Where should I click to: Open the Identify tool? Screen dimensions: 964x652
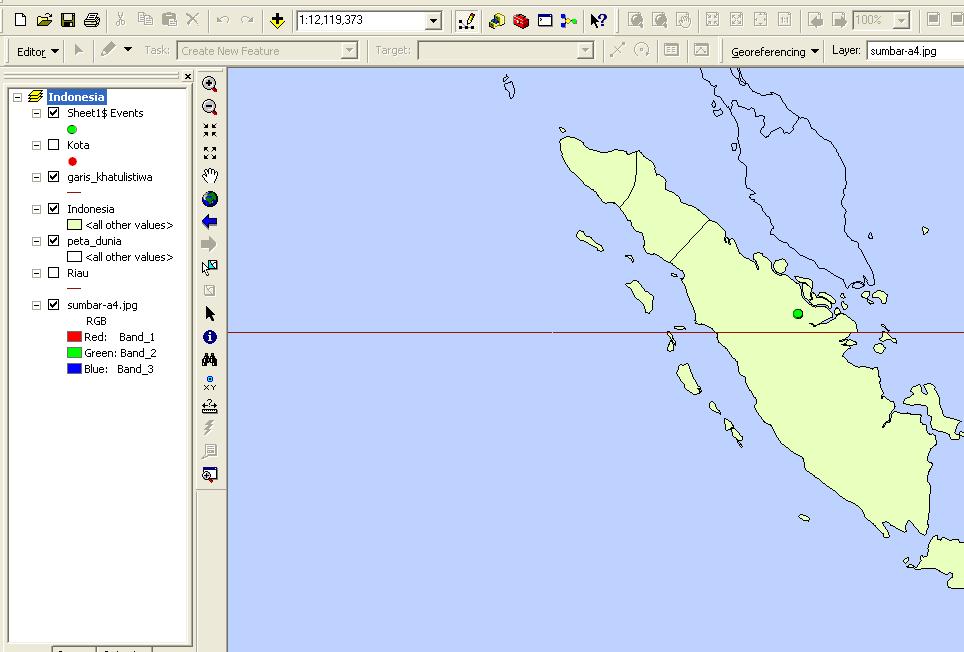tap(209, 337)
